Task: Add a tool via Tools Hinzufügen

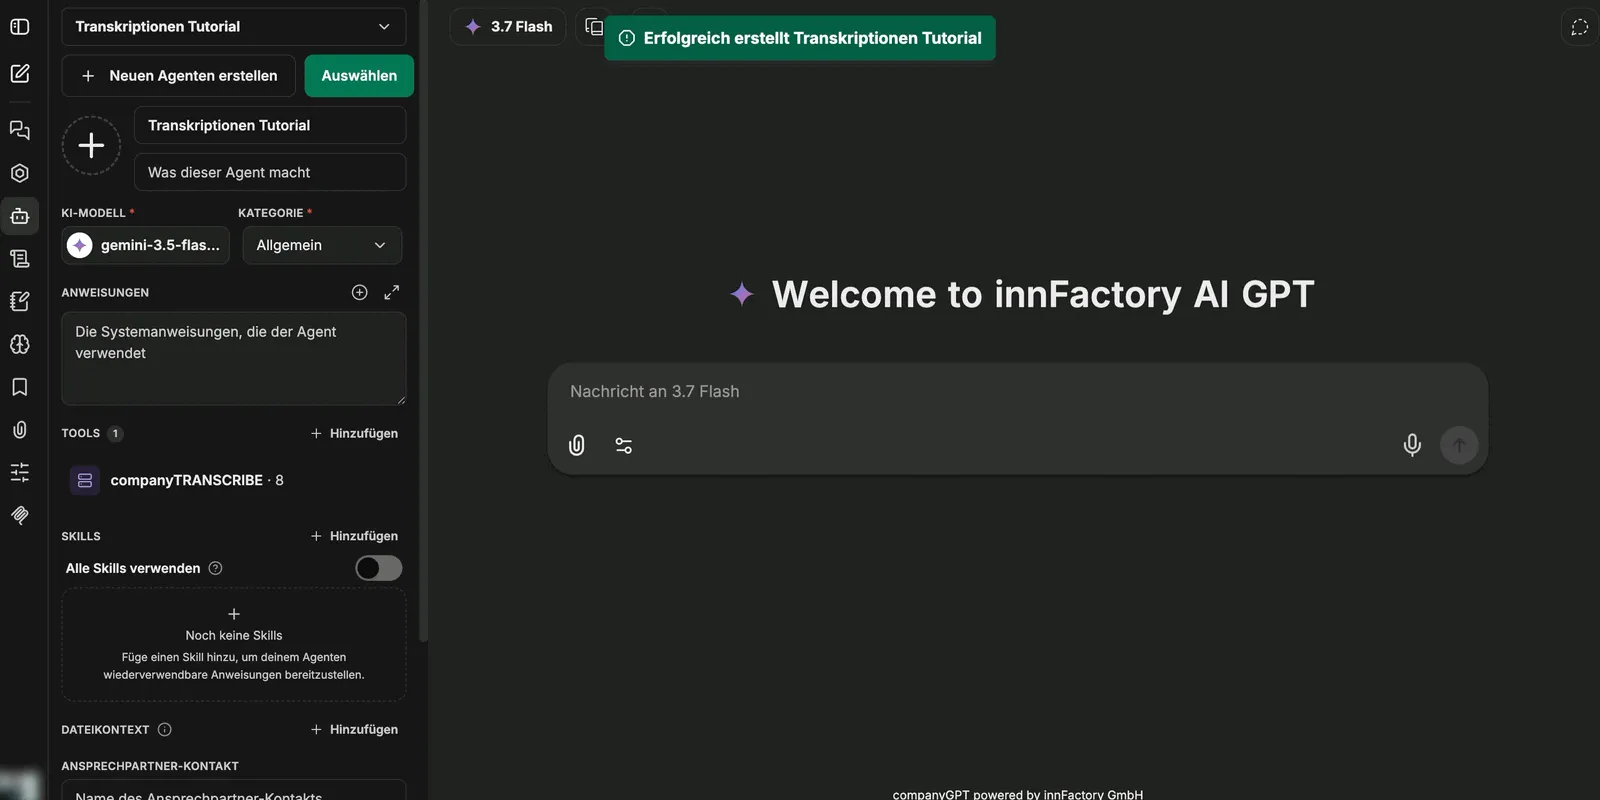Action: click(x=354, y=433)
